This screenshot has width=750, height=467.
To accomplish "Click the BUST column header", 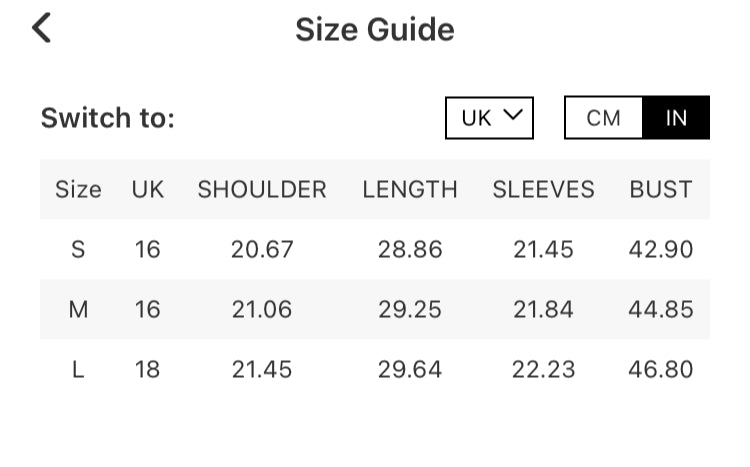I will 660,189.
